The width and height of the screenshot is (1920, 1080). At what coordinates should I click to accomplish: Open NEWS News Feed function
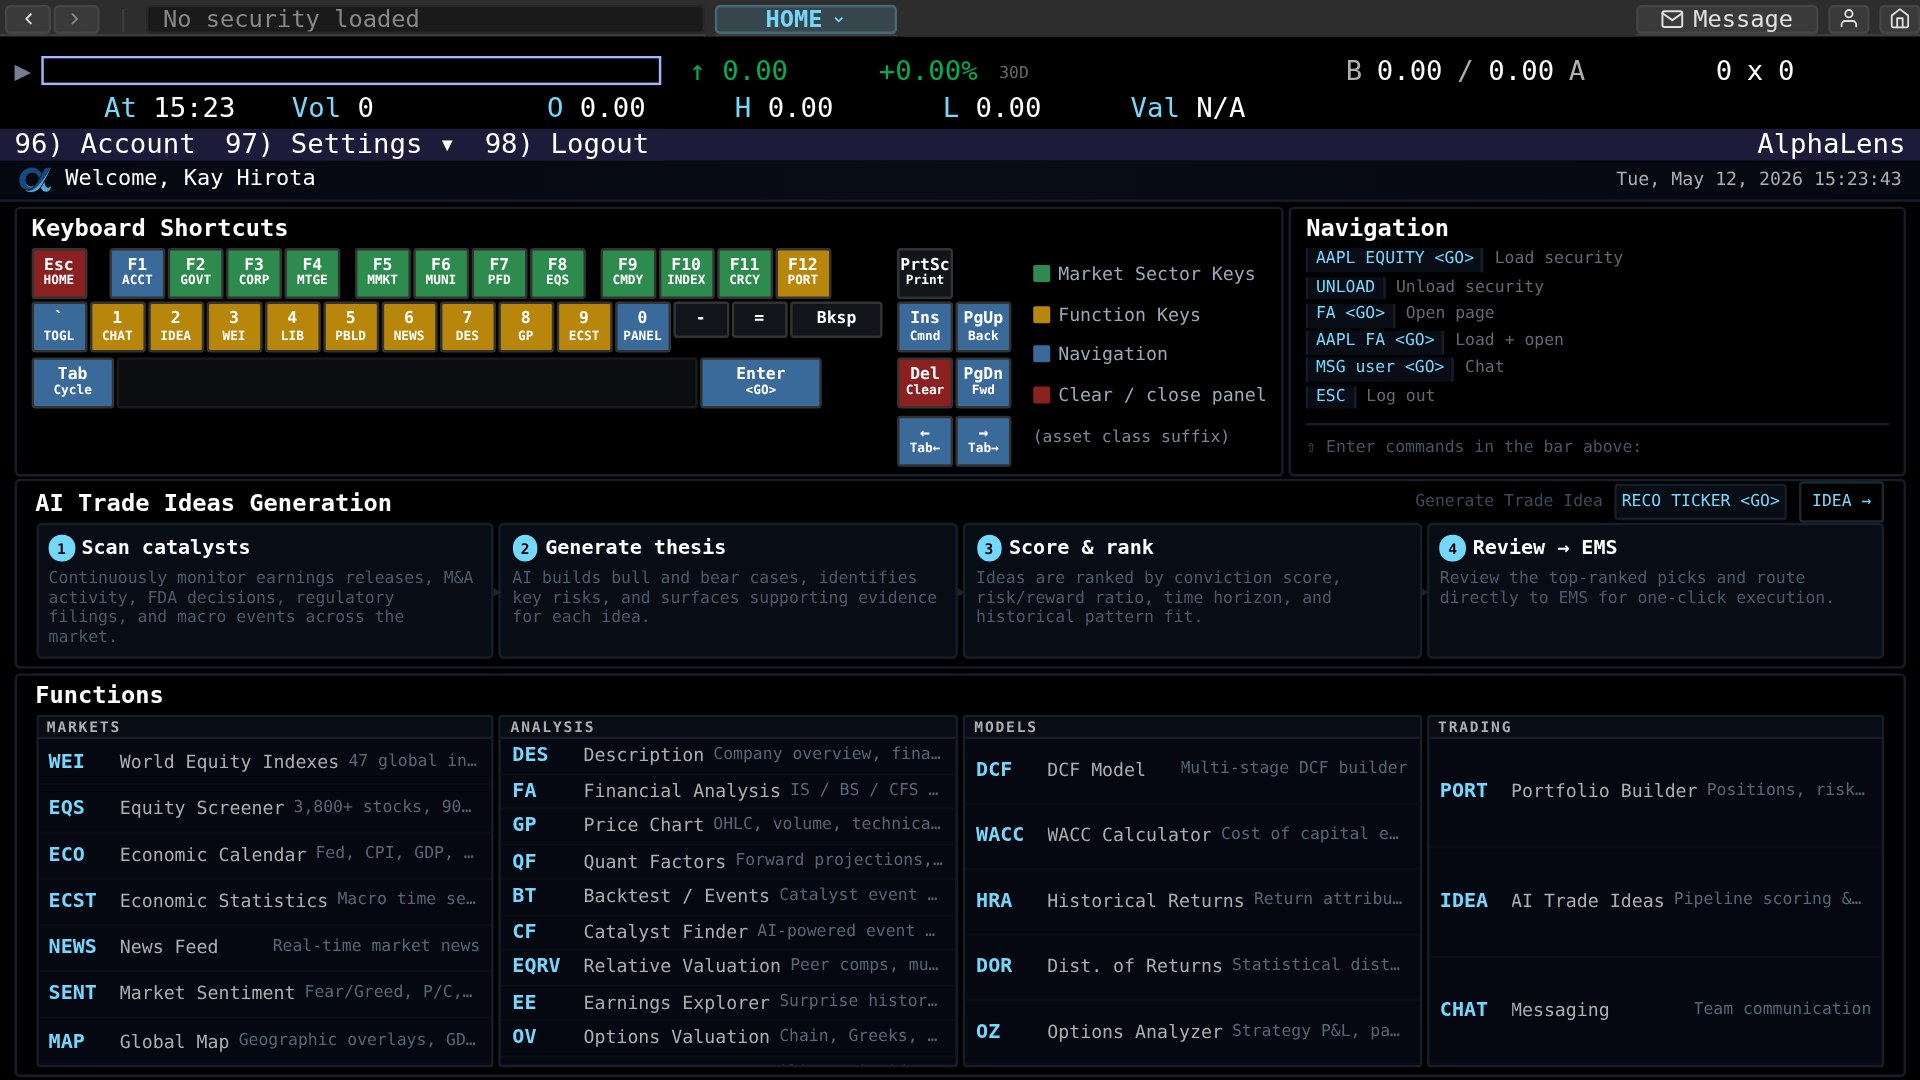[x=265, y=947]
